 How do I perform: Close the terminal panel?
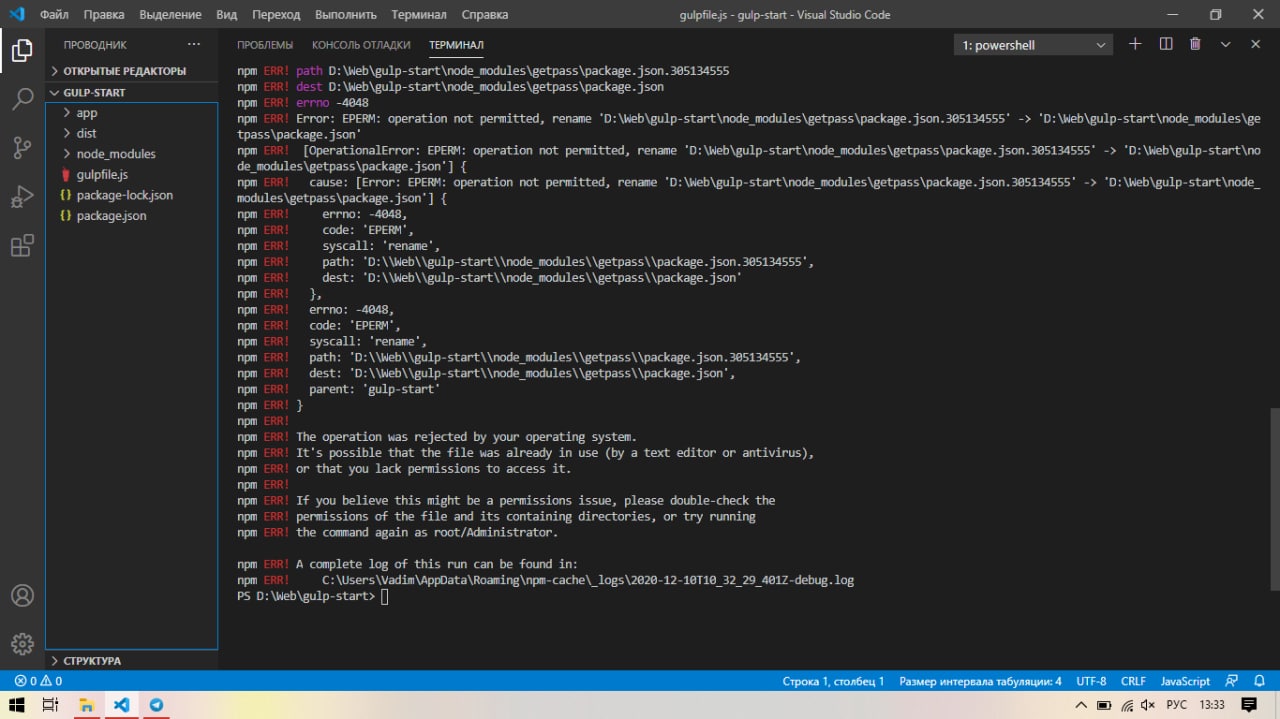tap(1255, 44)
